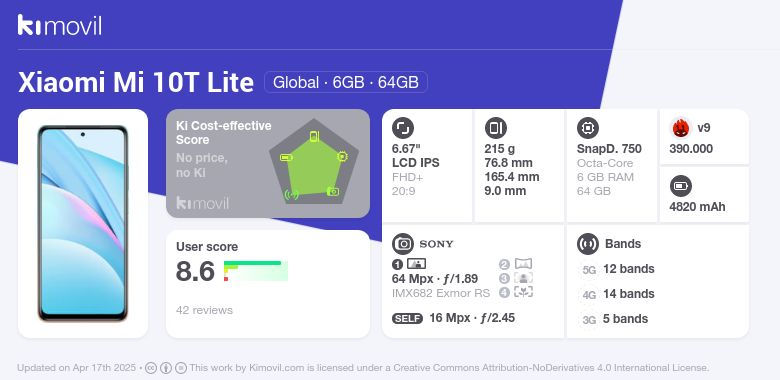The image size is (780, 380).
Task: Click the screen size icon above 6.67"
Action: point(403,128)
